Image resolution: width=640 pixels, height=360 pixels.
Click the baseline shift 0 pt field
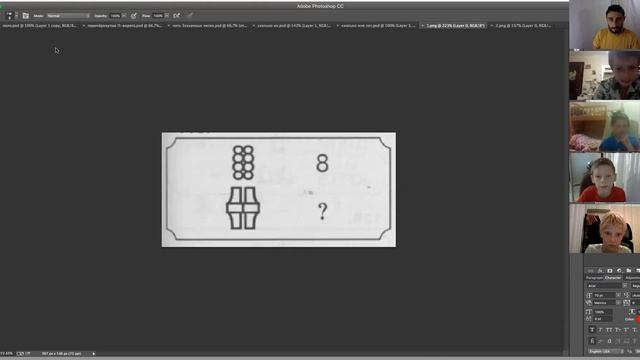pos(603,319)
